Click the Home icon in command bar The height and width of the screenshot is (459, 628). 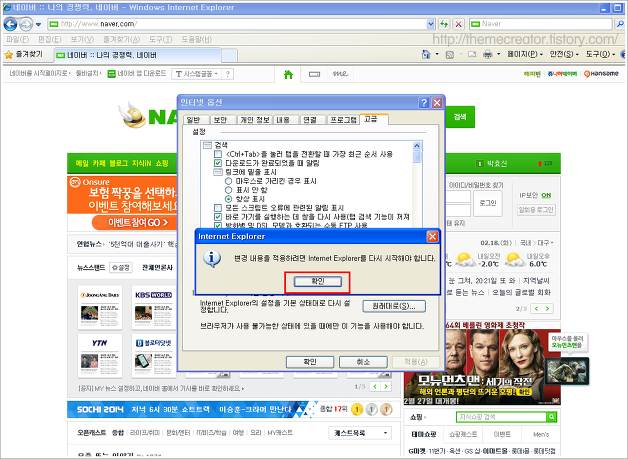click(x=426, y=54)
